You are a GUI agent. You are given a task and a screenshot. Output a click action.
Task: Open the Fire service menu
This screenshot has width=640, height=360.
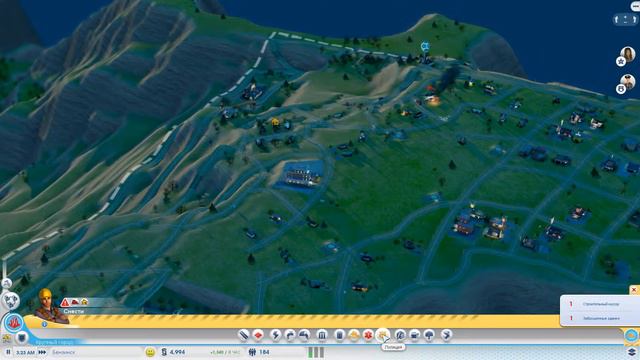(354, 336)
